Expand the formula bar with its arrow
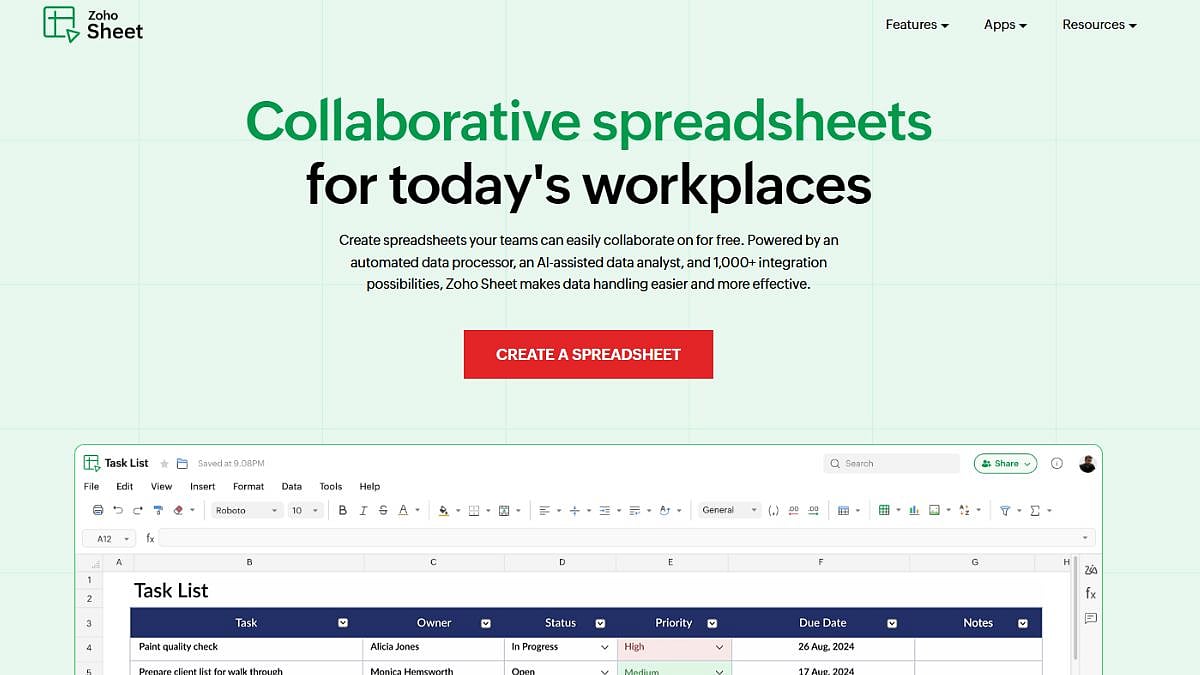 coord(1085,538)
